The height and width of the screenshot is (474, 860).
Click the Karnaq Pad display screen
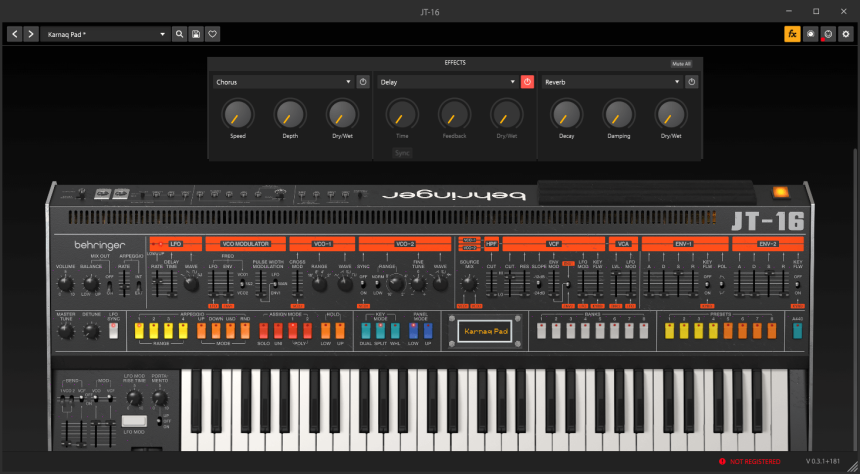pyautogui.click(x=485, y=331)
